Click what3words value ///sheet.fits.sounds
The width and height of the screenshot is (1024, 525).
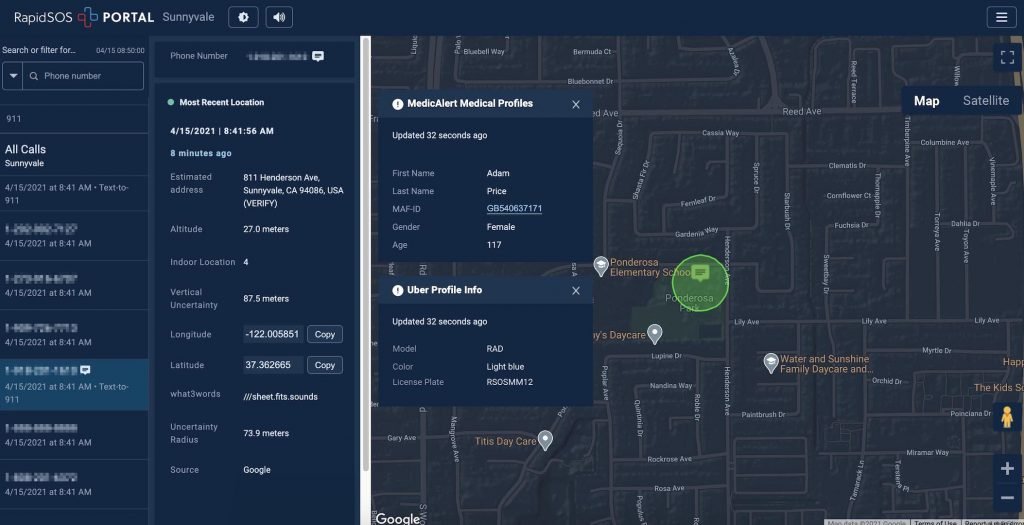click(280, 397)
